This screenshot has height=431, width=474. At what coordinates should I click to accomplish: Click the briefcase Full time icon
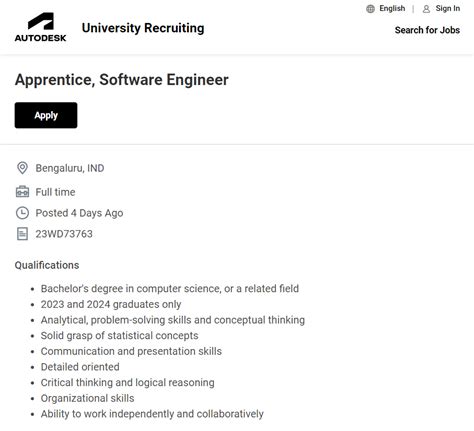(x=22, y=192)
